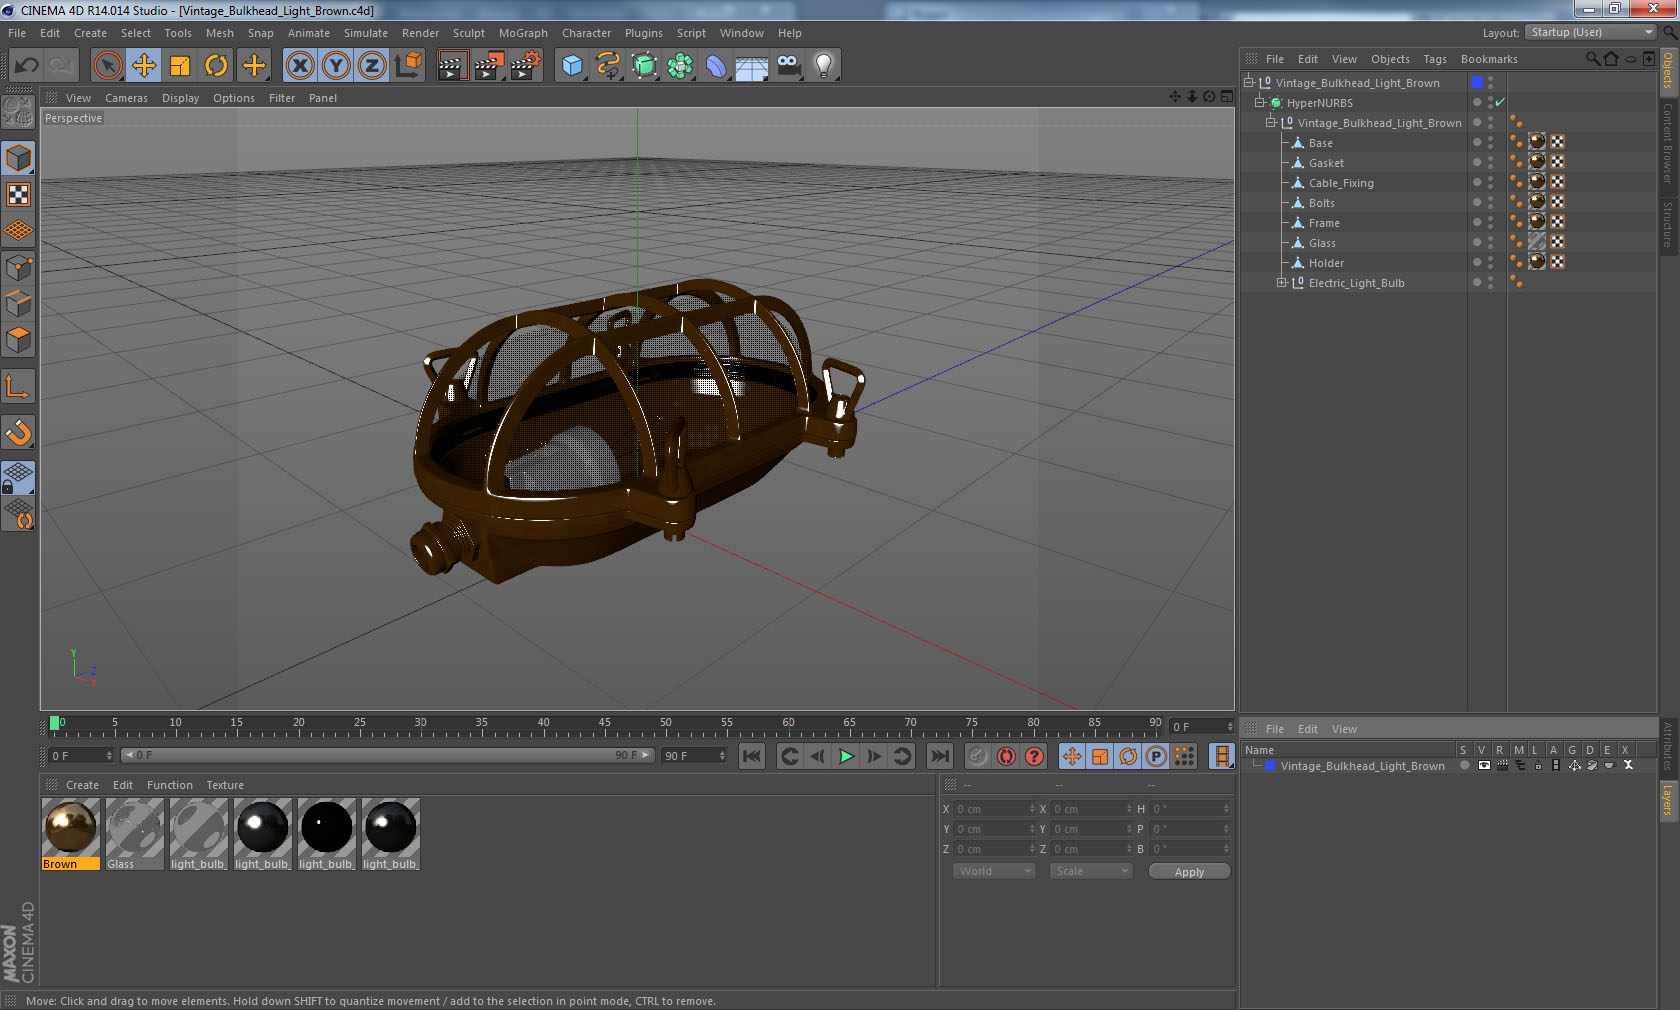The height and width of the screenshot is (1010, 1680).
Task: Open Object Manager Tags menu
Action: [x=1435, y=59]
